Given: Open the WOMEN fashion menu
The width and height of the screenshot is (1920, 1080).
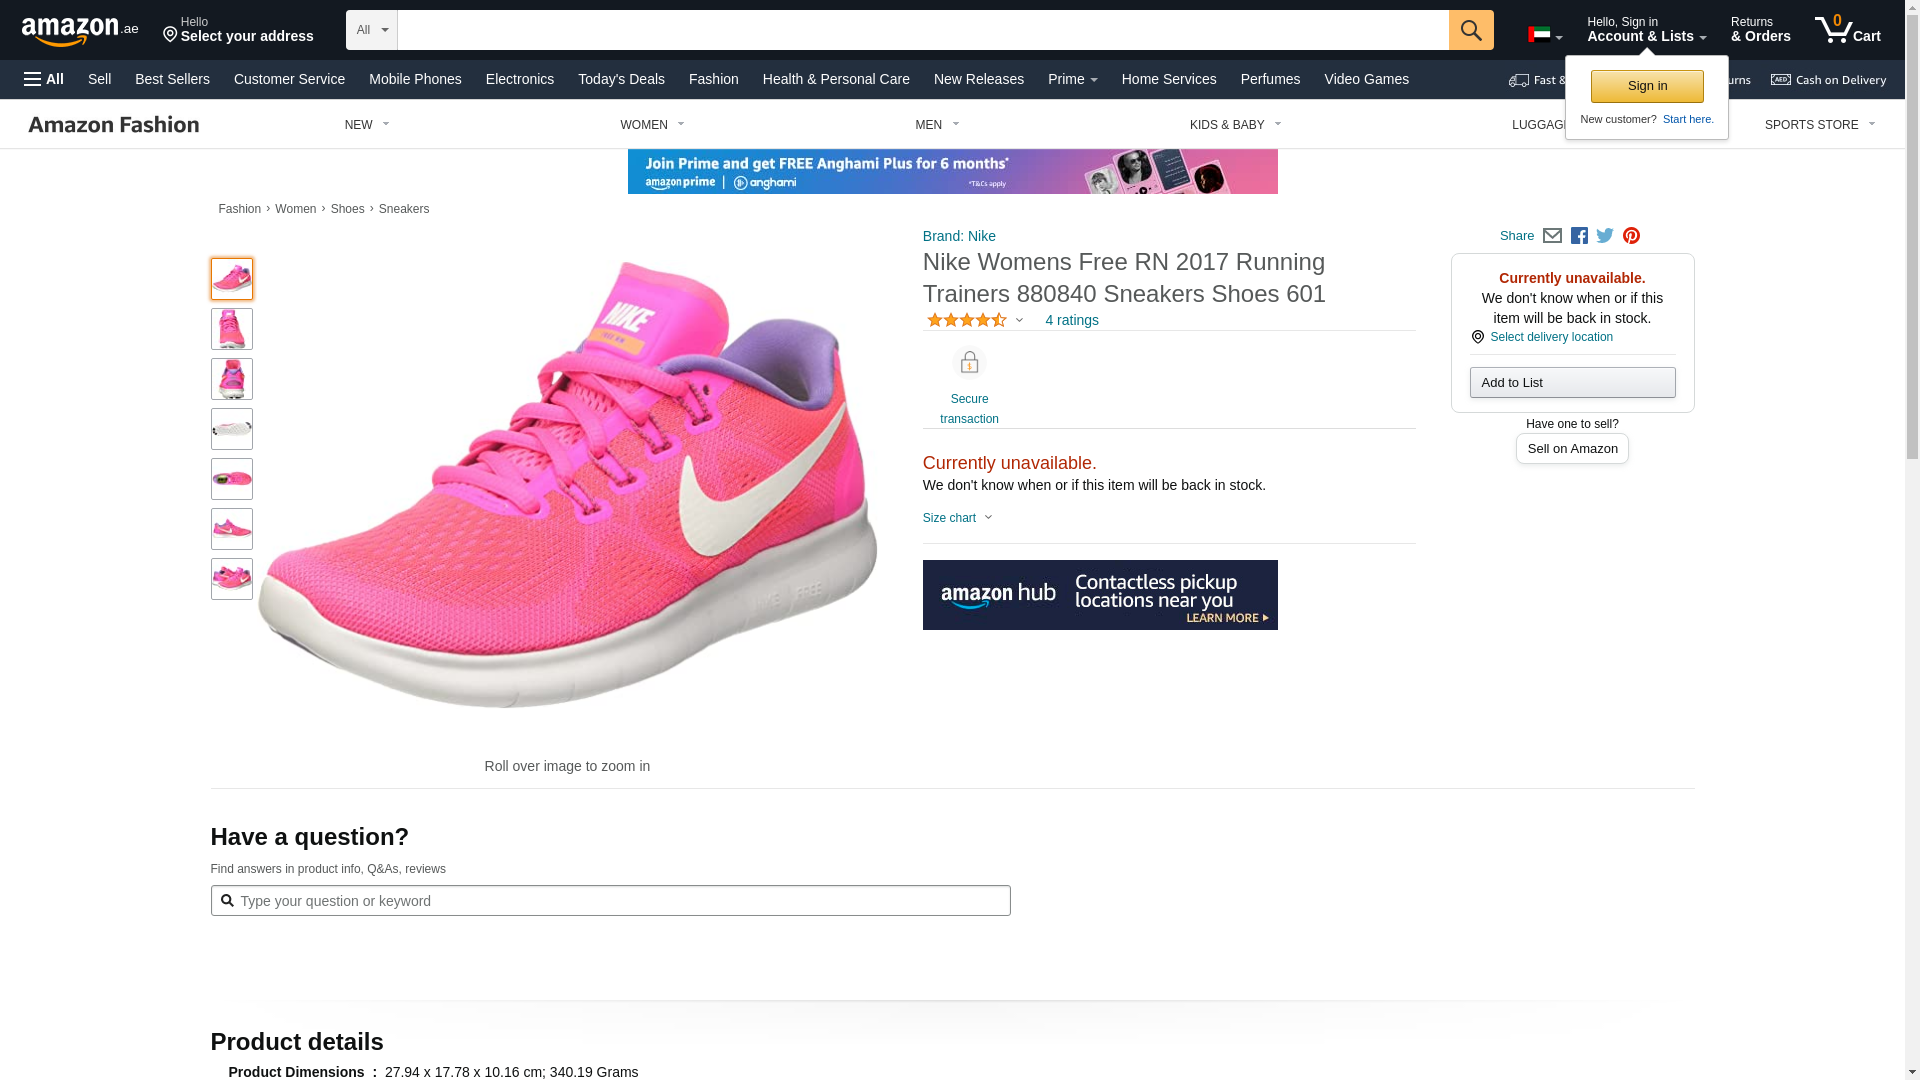Looking at the screenshot, I should click(x=652, y=125).
